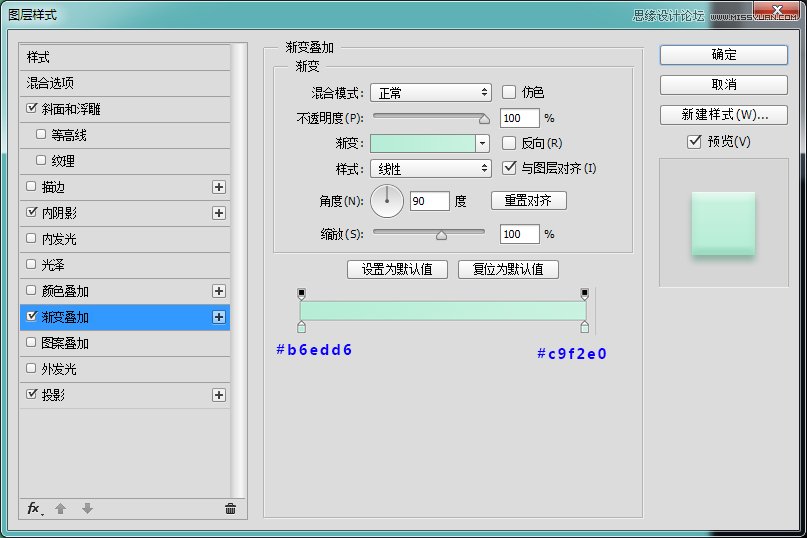Screen dimensions: 807x538
Task: Open the fx add-style menu icon
Action: click(x=34, y=509)
